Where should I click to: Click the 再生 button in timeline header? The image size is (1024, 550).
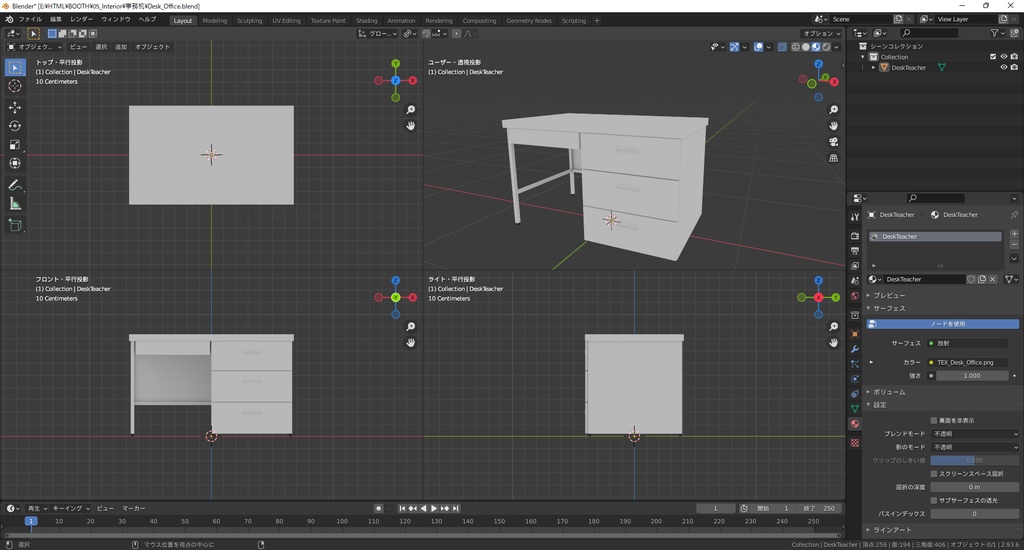34,508
